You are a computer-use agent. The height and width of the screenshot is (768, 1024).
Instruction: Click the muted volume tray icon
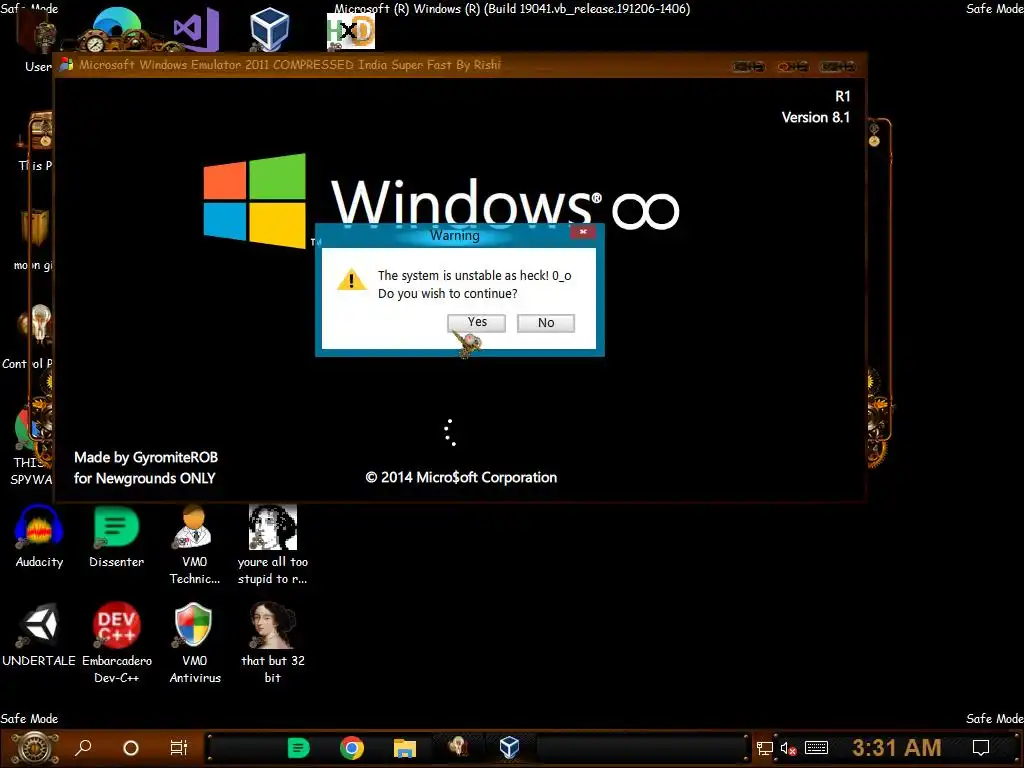click(788, 748)
